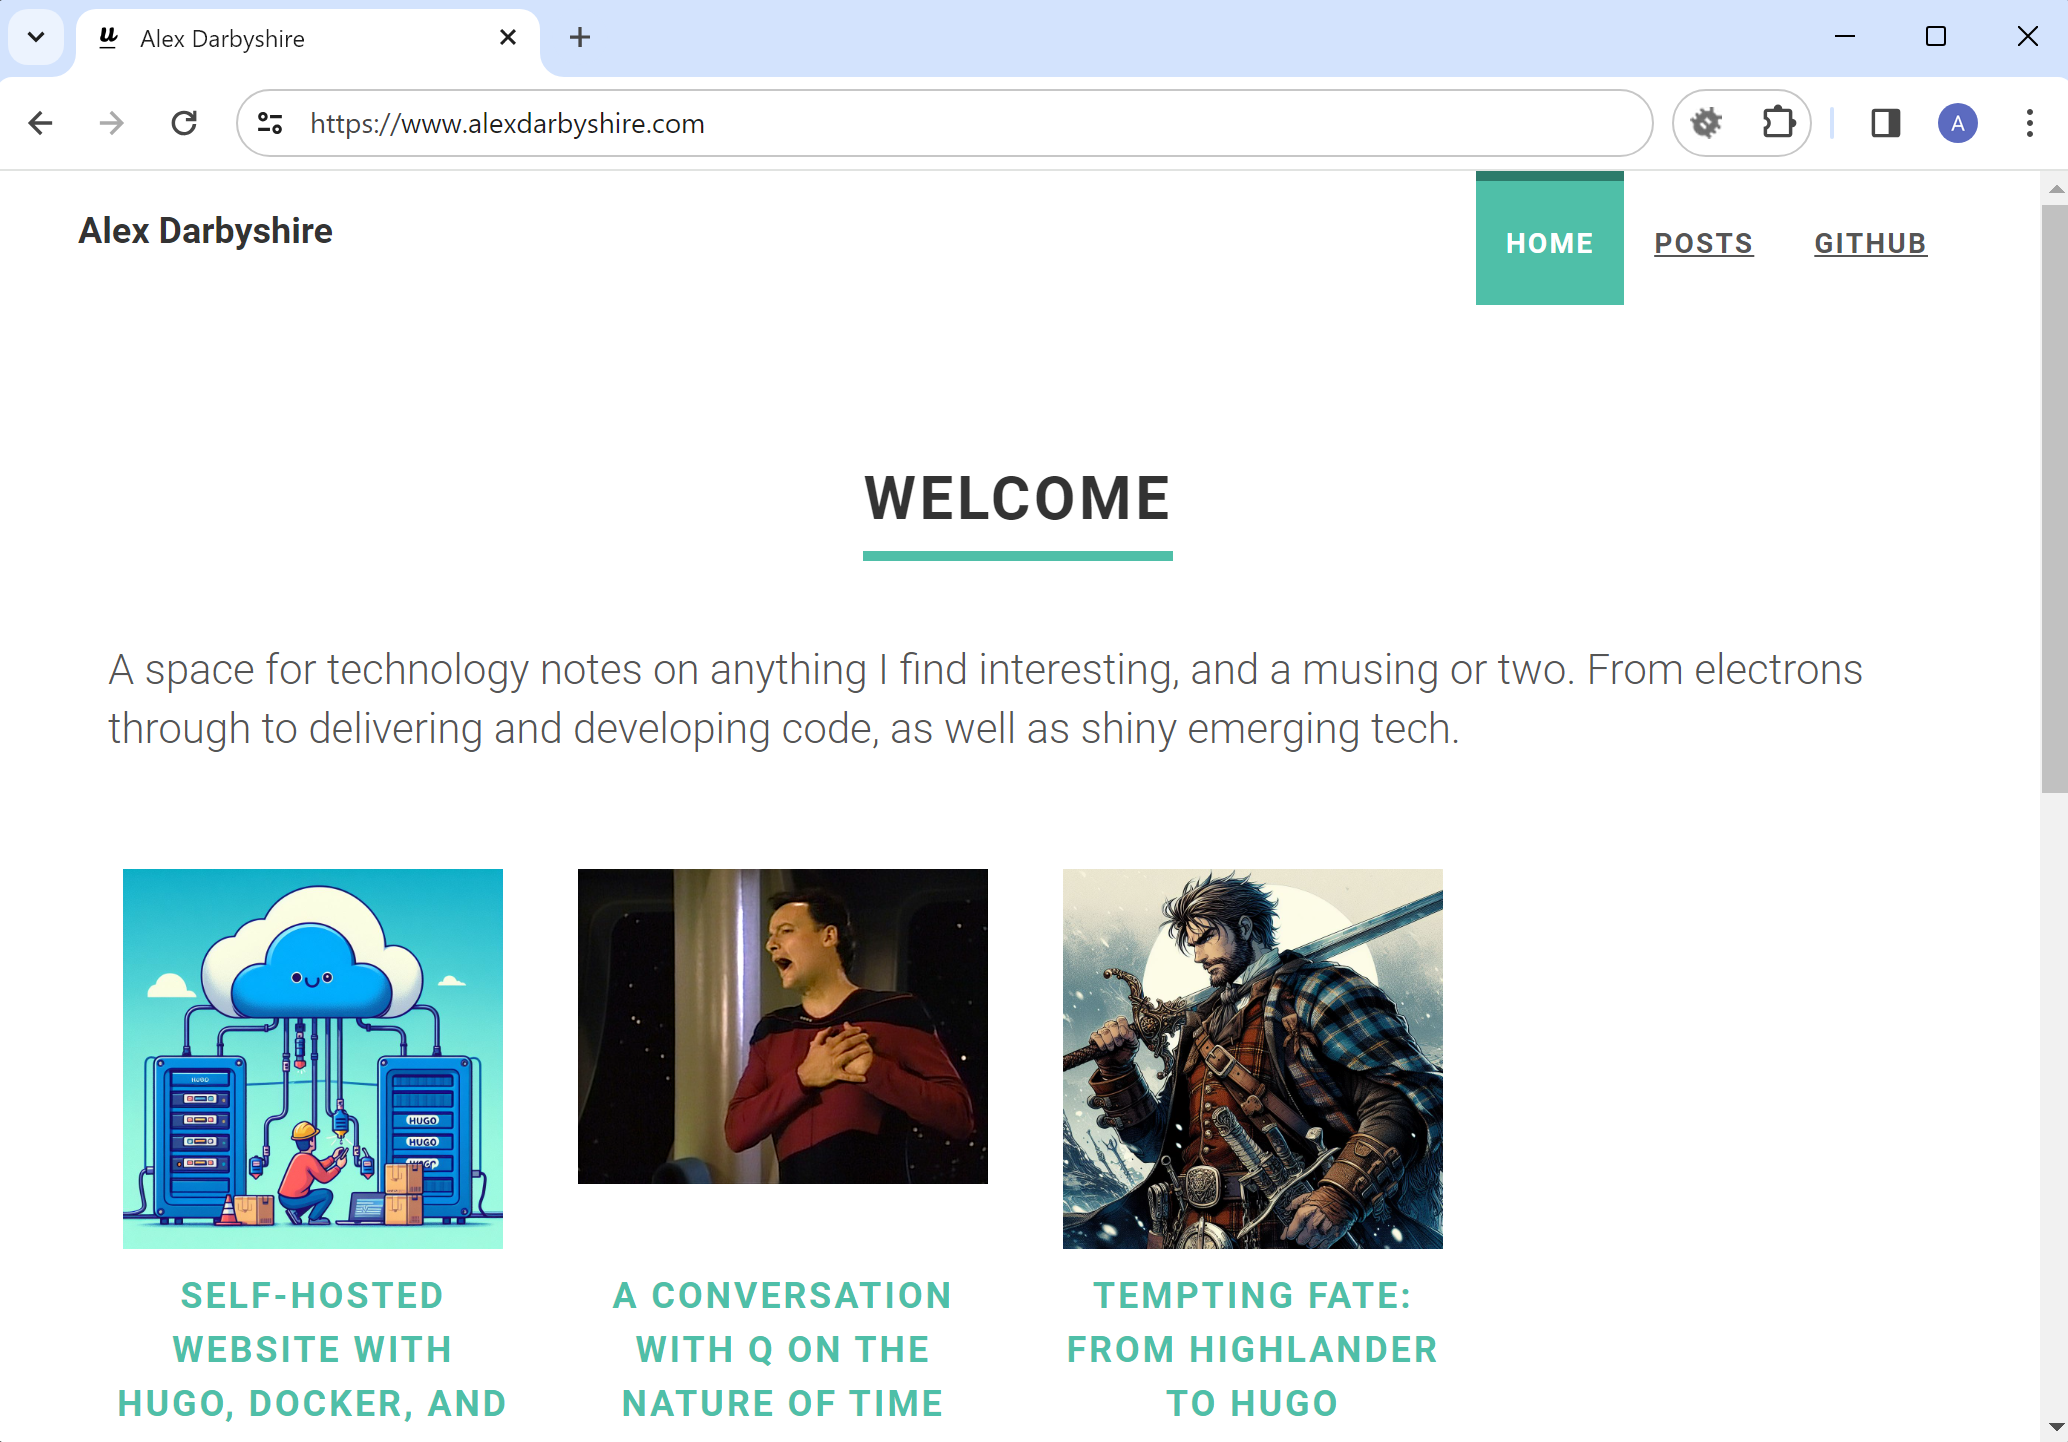Viewport: 2068px width, 1442px height.
Task: Minimize the browser window
Action: coord(1845,37)
